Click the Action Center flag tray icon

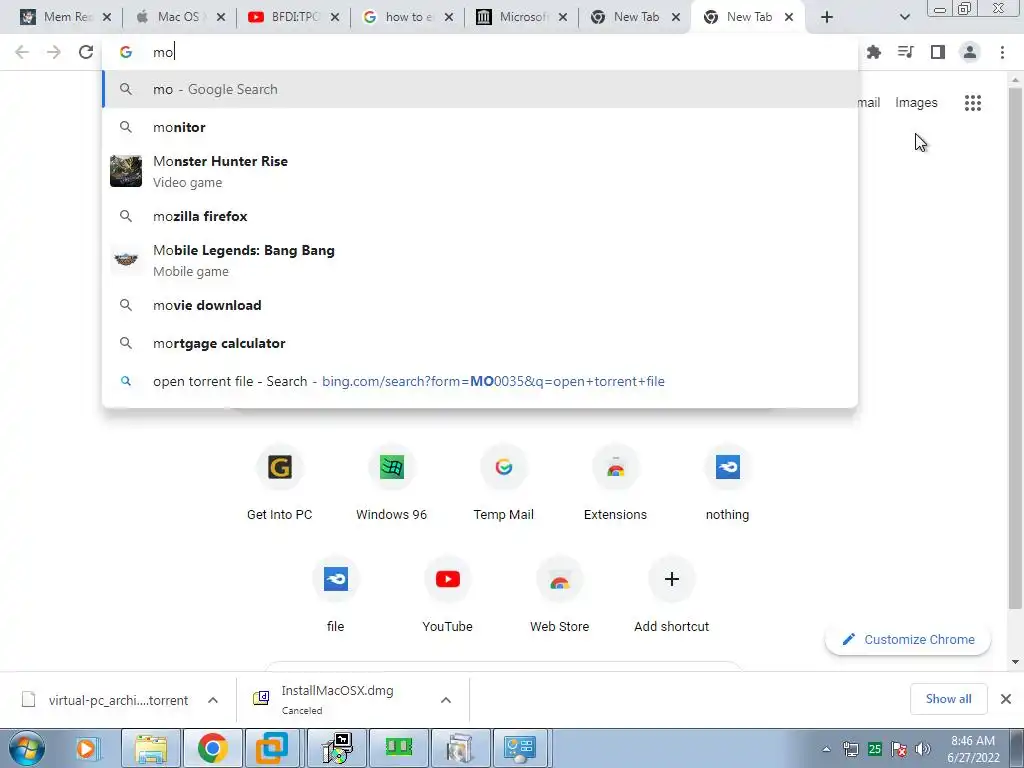click(899, 749)
